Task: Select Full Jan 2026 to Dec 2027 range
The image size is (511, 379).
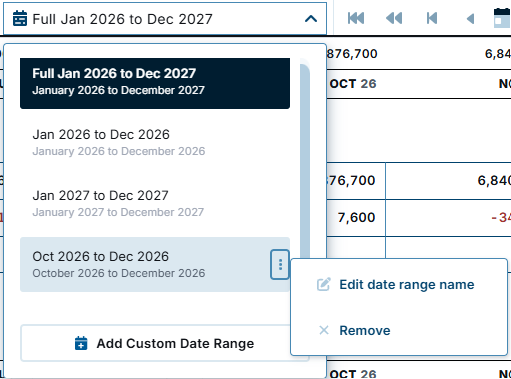Action: (155, 83)
